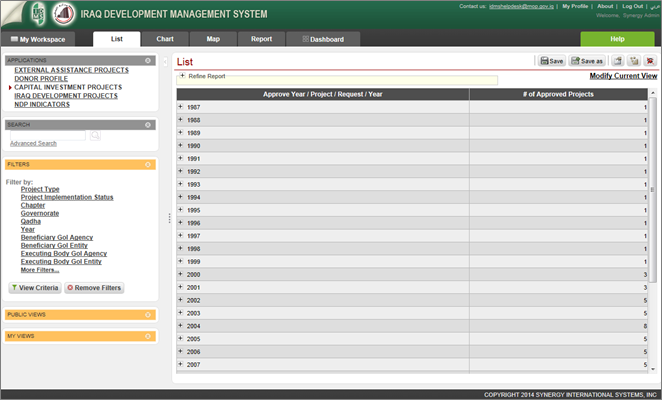The height and width of the screenshot is (400, 662).
Task: Collapse the Filters panel using its round icon
Action: pos(148,164)
